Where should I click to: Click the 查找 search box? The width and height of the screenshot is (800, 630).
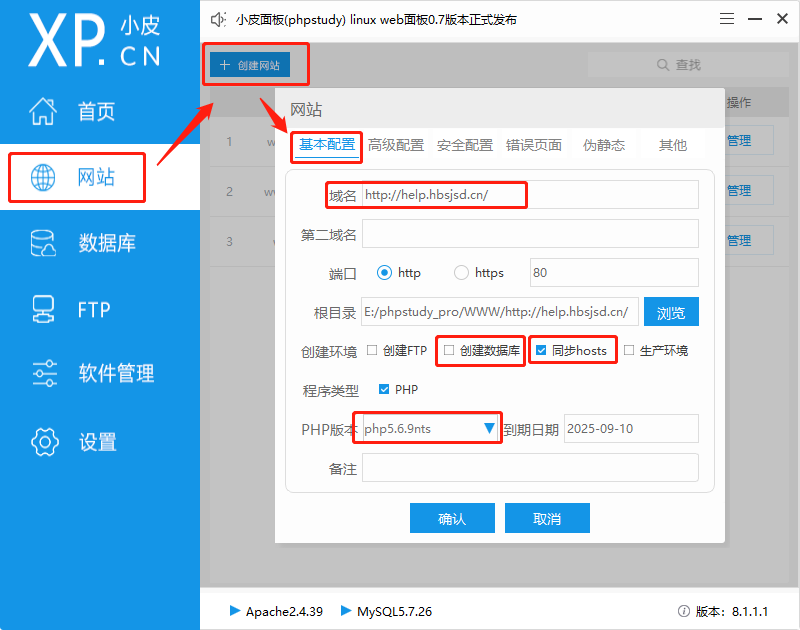click(688, 65)
